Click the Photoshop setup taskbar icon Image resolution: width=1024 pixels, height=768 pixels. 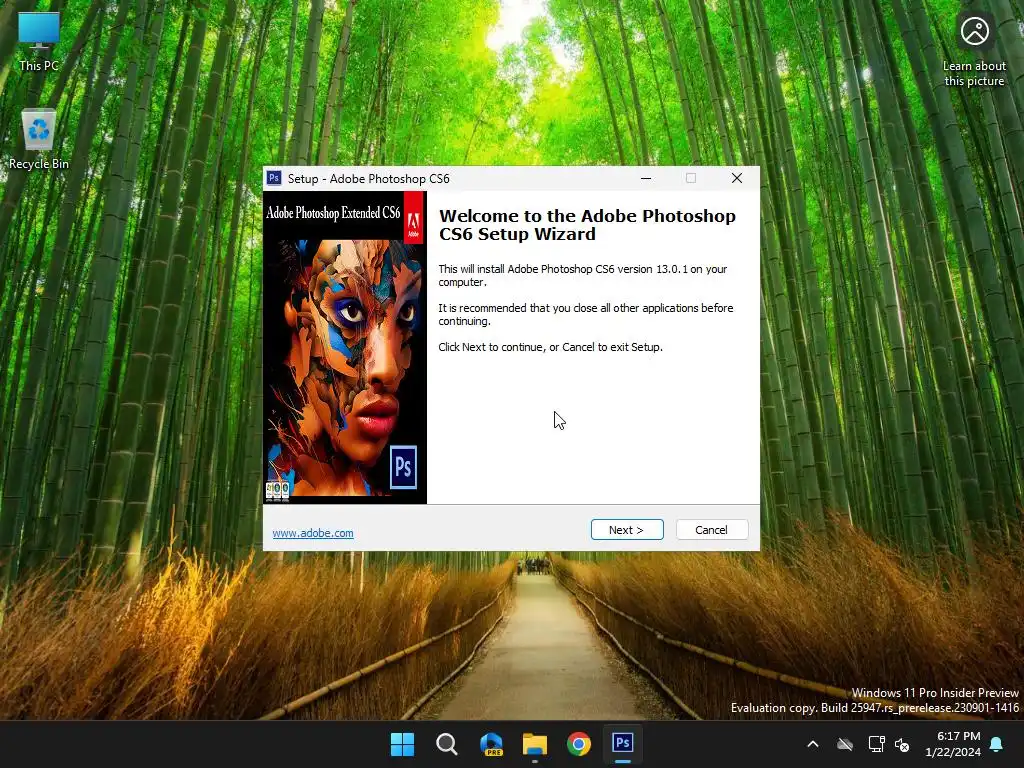(x=622, y=744)
